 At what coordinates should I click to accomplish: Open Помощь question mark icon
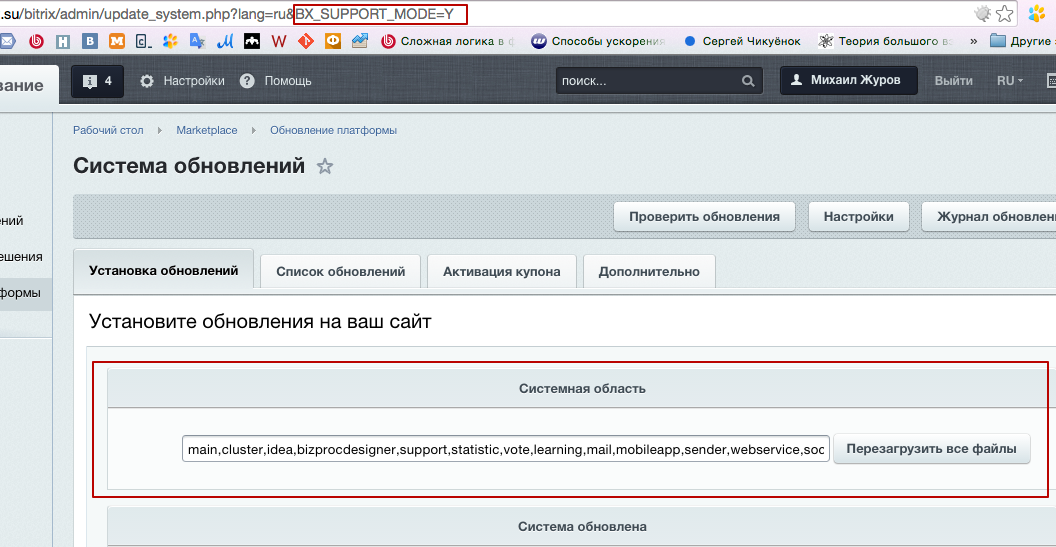248,81
